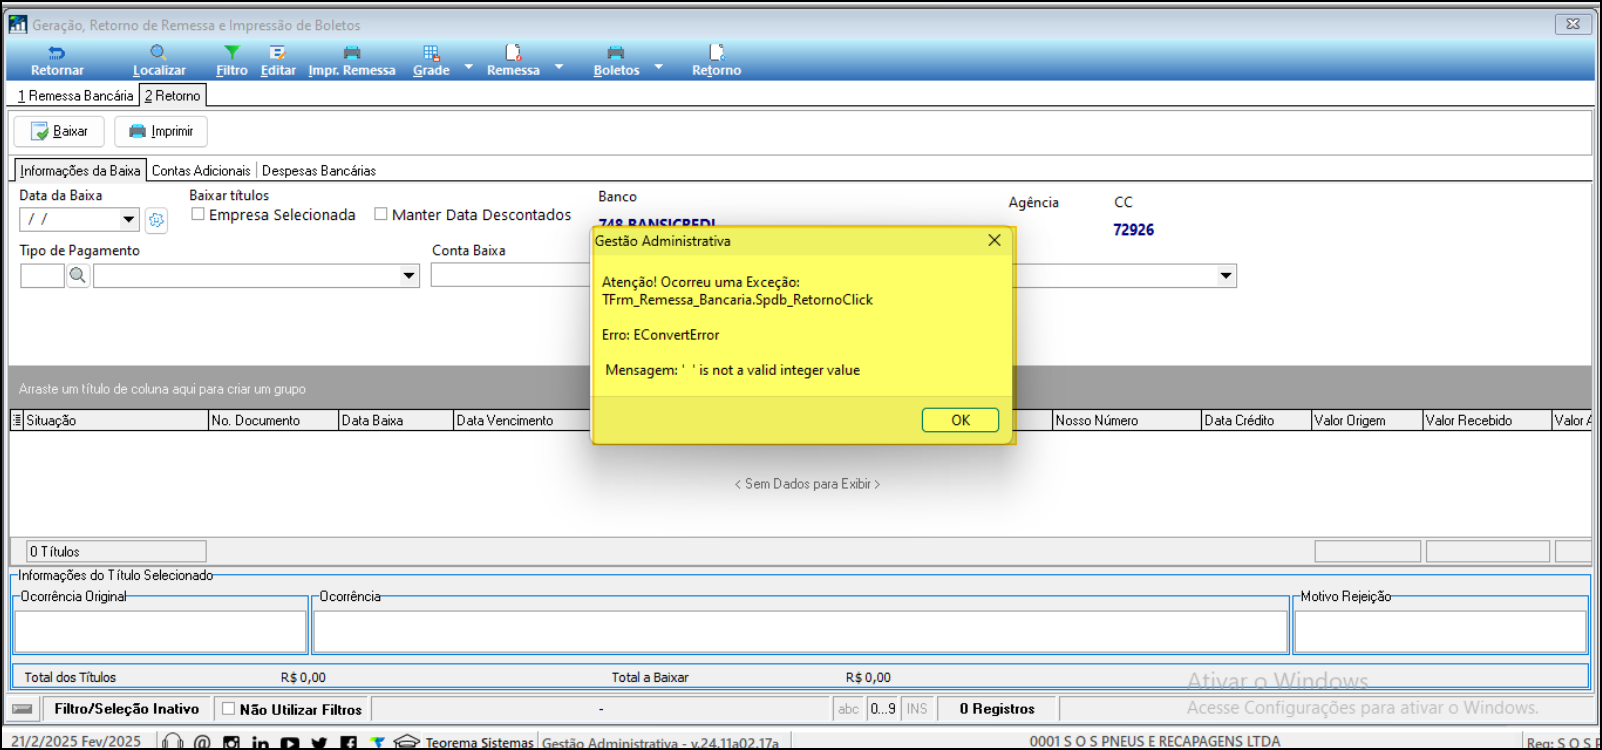Click the INS status indicator

coord(917,709)
